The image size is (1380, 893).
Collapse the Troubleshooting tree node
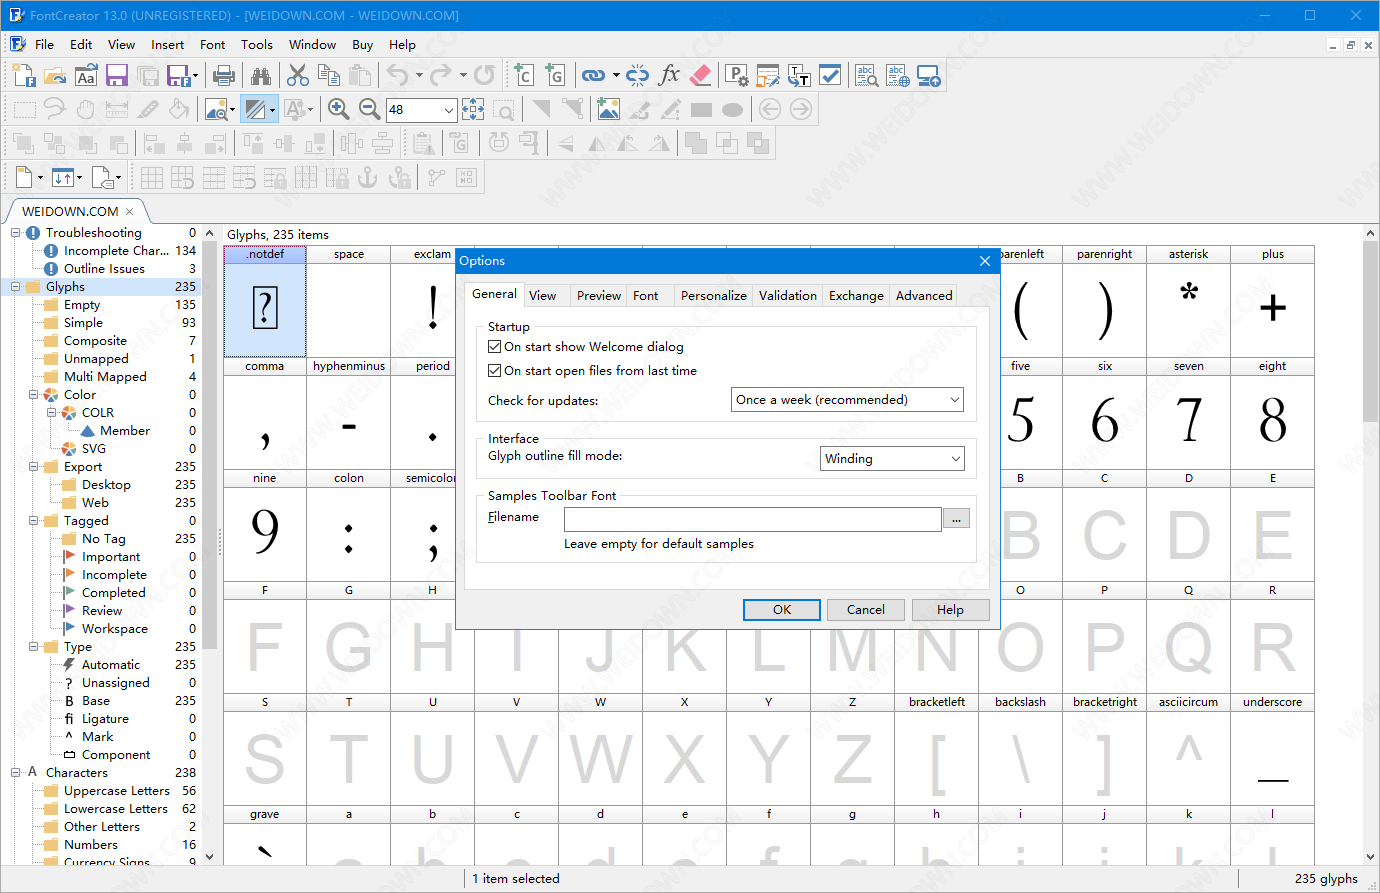tap(16, 233)
